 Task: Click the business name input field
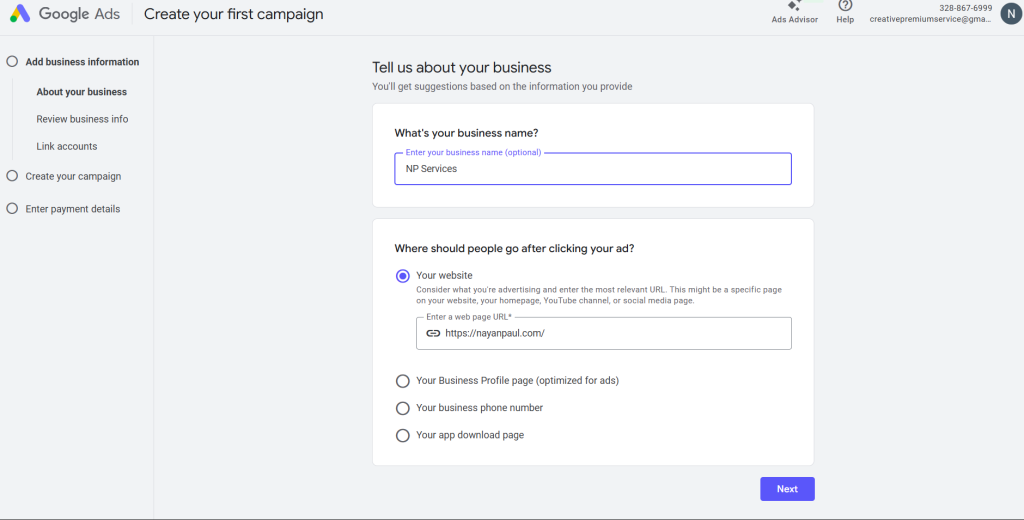592,169
